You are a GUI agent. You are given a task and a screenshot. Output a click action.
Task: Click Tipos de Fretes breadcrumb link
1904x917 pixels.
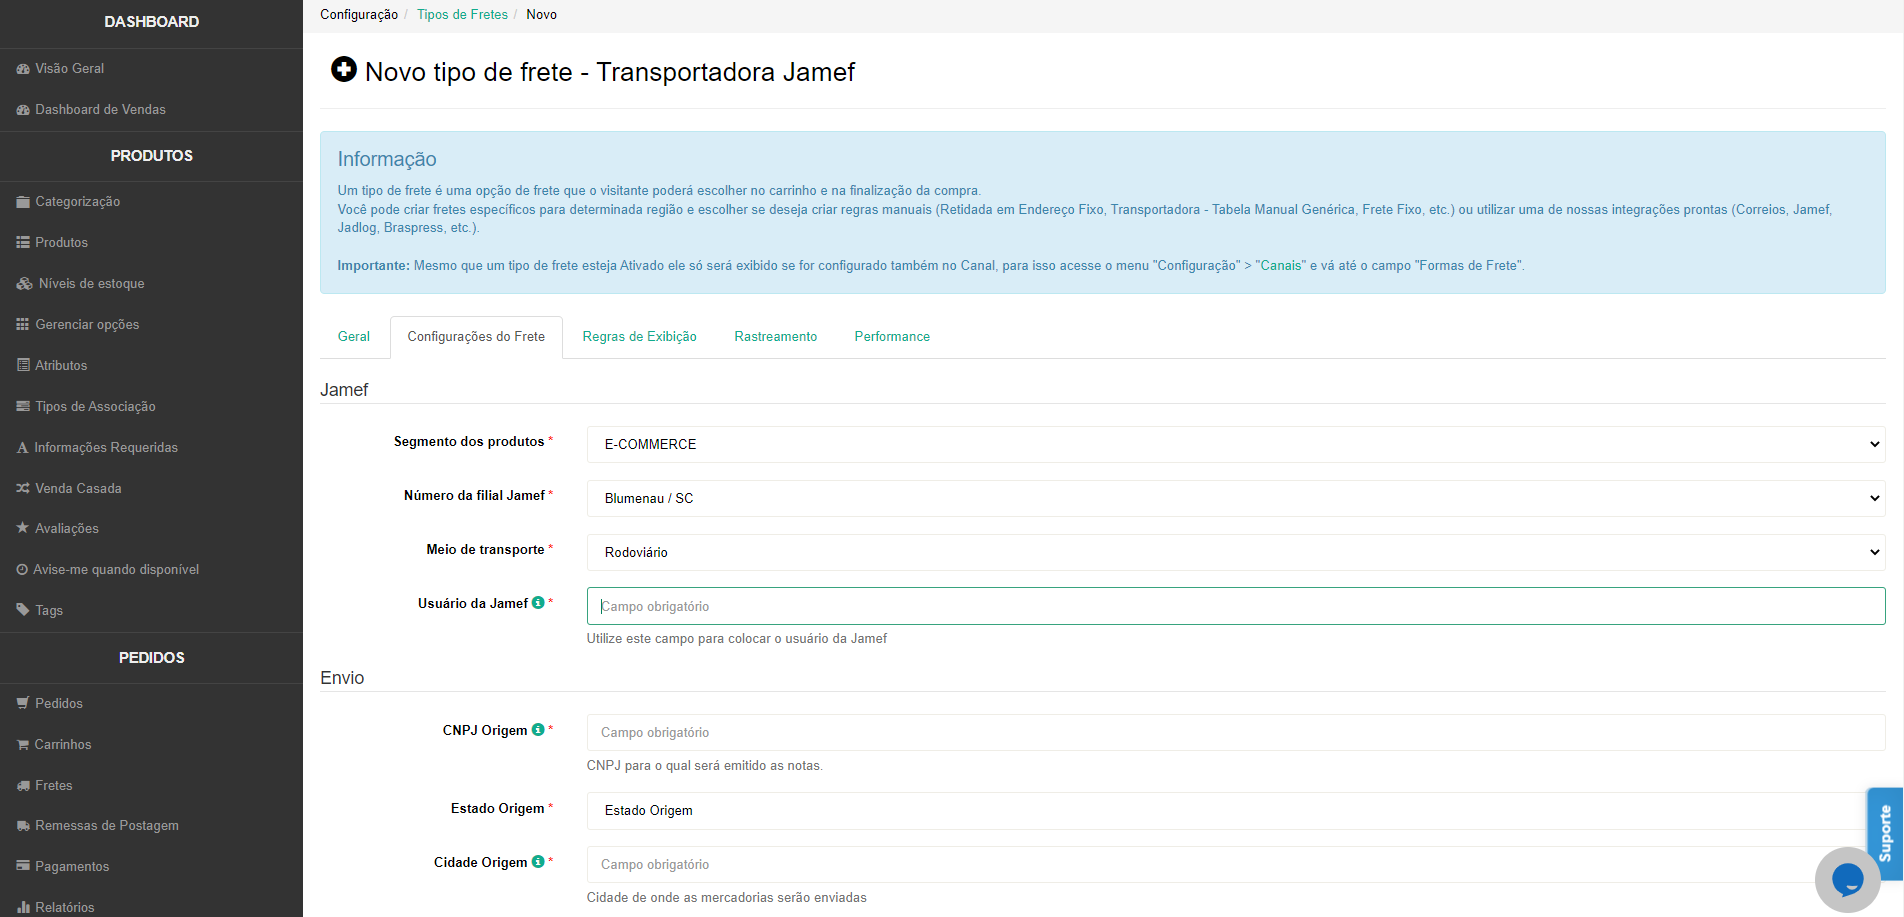point(462,15)
